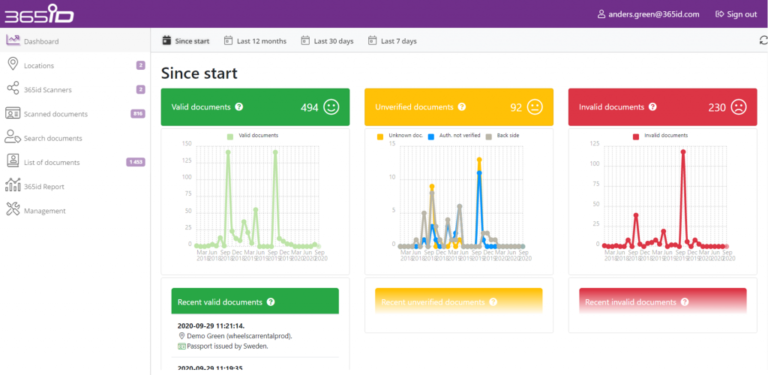This screenshot has width=768, height=375.
Task: Toggle the Back side legend swatch
Action: tap(488, 137)
